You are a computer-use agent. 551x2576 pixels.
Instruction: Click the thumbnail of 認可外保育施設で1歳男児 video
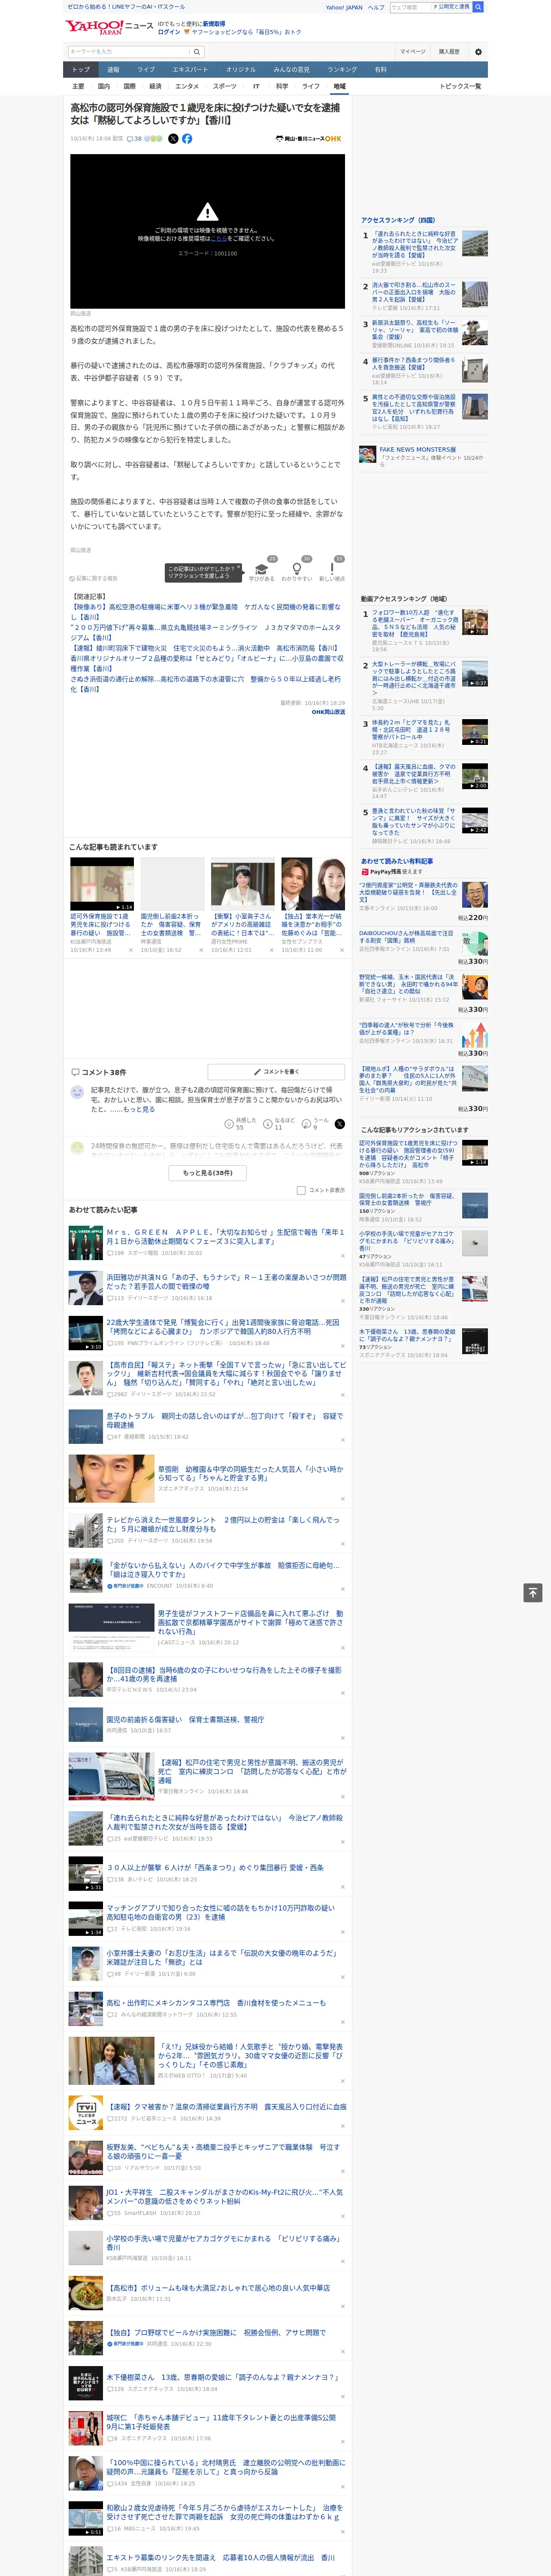(102, 884)
